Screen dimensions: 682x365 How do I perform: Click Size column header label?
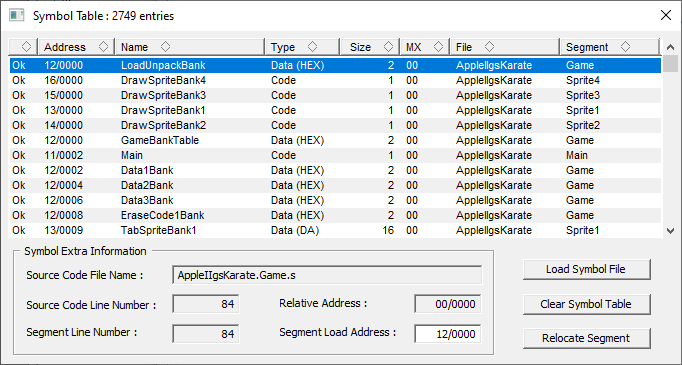coord(360,47)
